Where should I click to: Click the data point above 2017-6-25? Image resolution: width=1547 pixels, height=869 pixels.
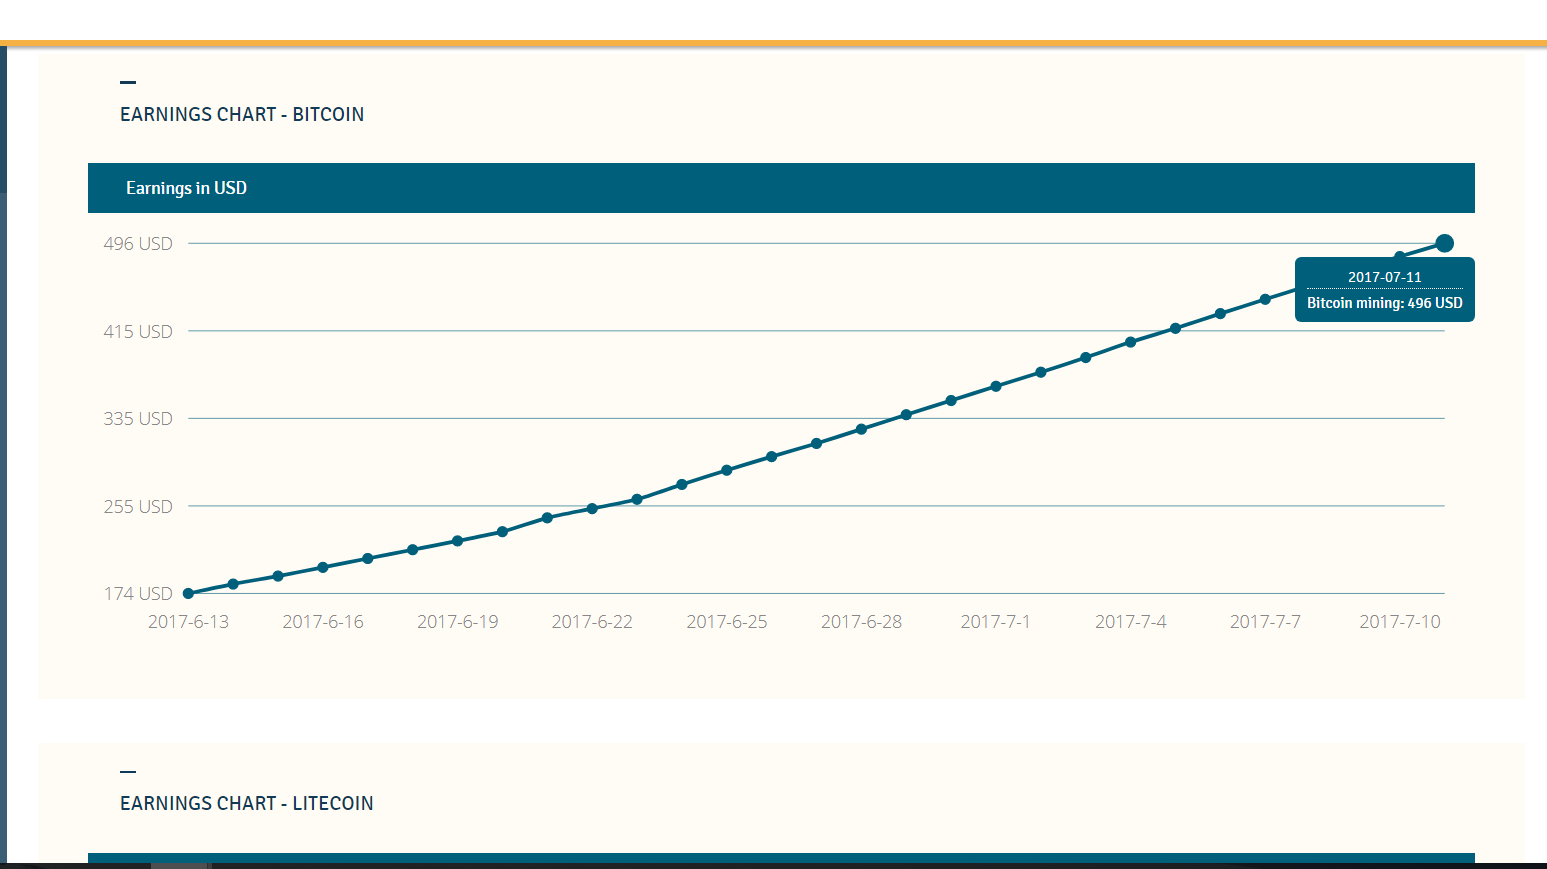click(727, 470)
